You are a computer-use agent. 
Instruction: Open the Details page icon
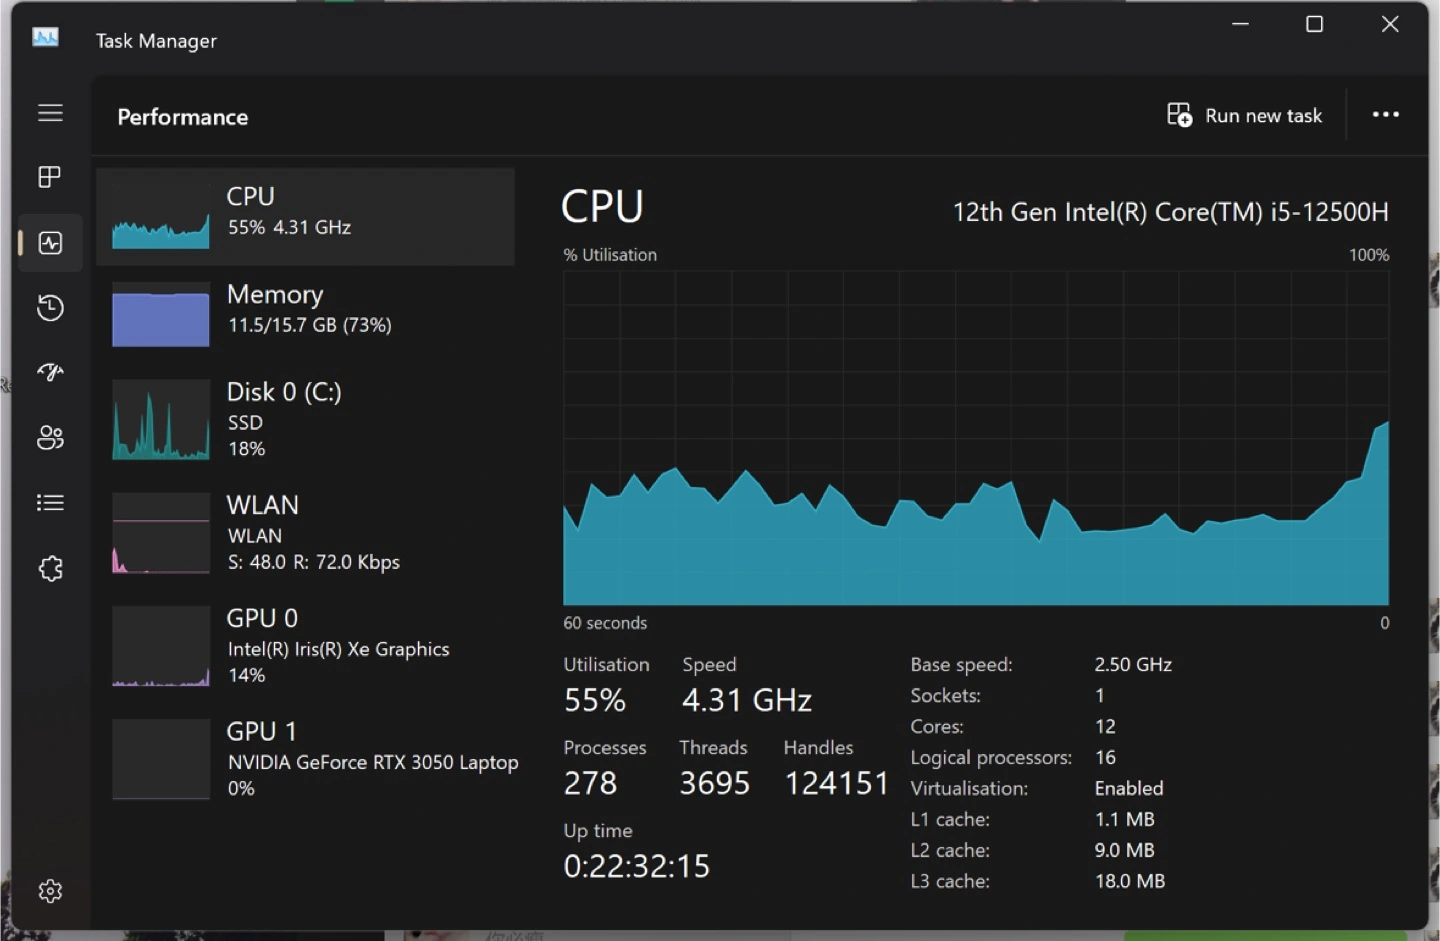pyautogui.click(x=50, y=502)
